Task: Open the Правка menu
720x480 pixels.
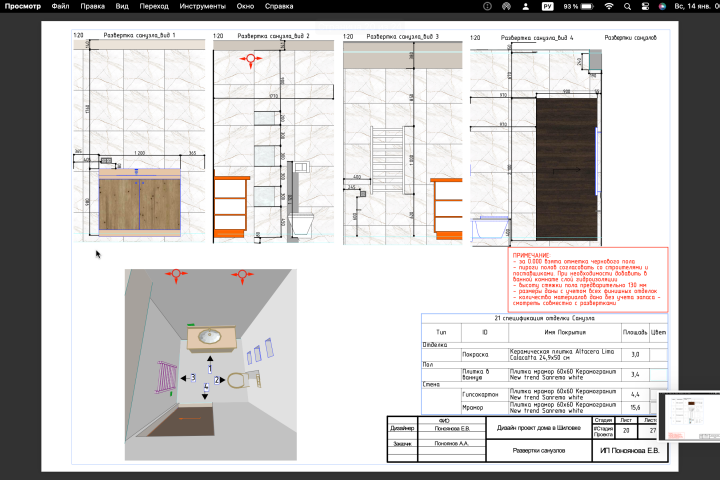Action: coord(92,6)
